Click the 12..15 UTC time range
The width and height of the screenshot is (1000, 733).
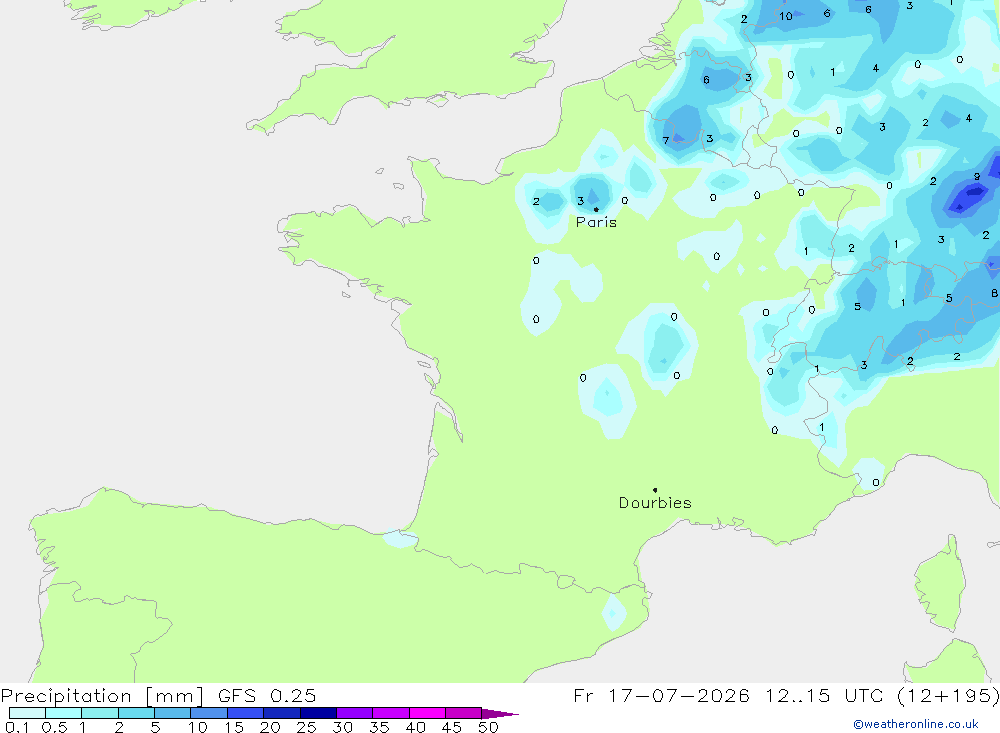pos(828,695)
